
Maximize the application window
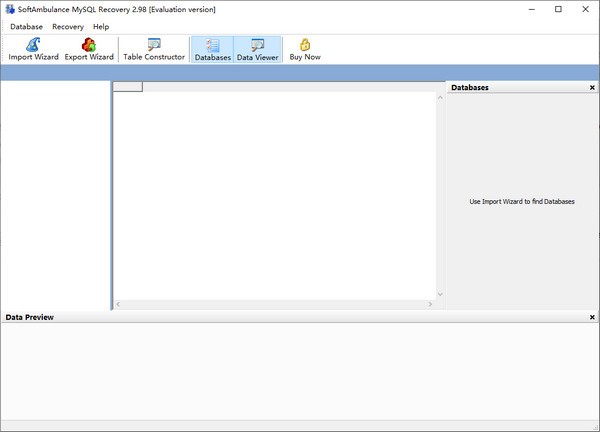tap(558, 9)
